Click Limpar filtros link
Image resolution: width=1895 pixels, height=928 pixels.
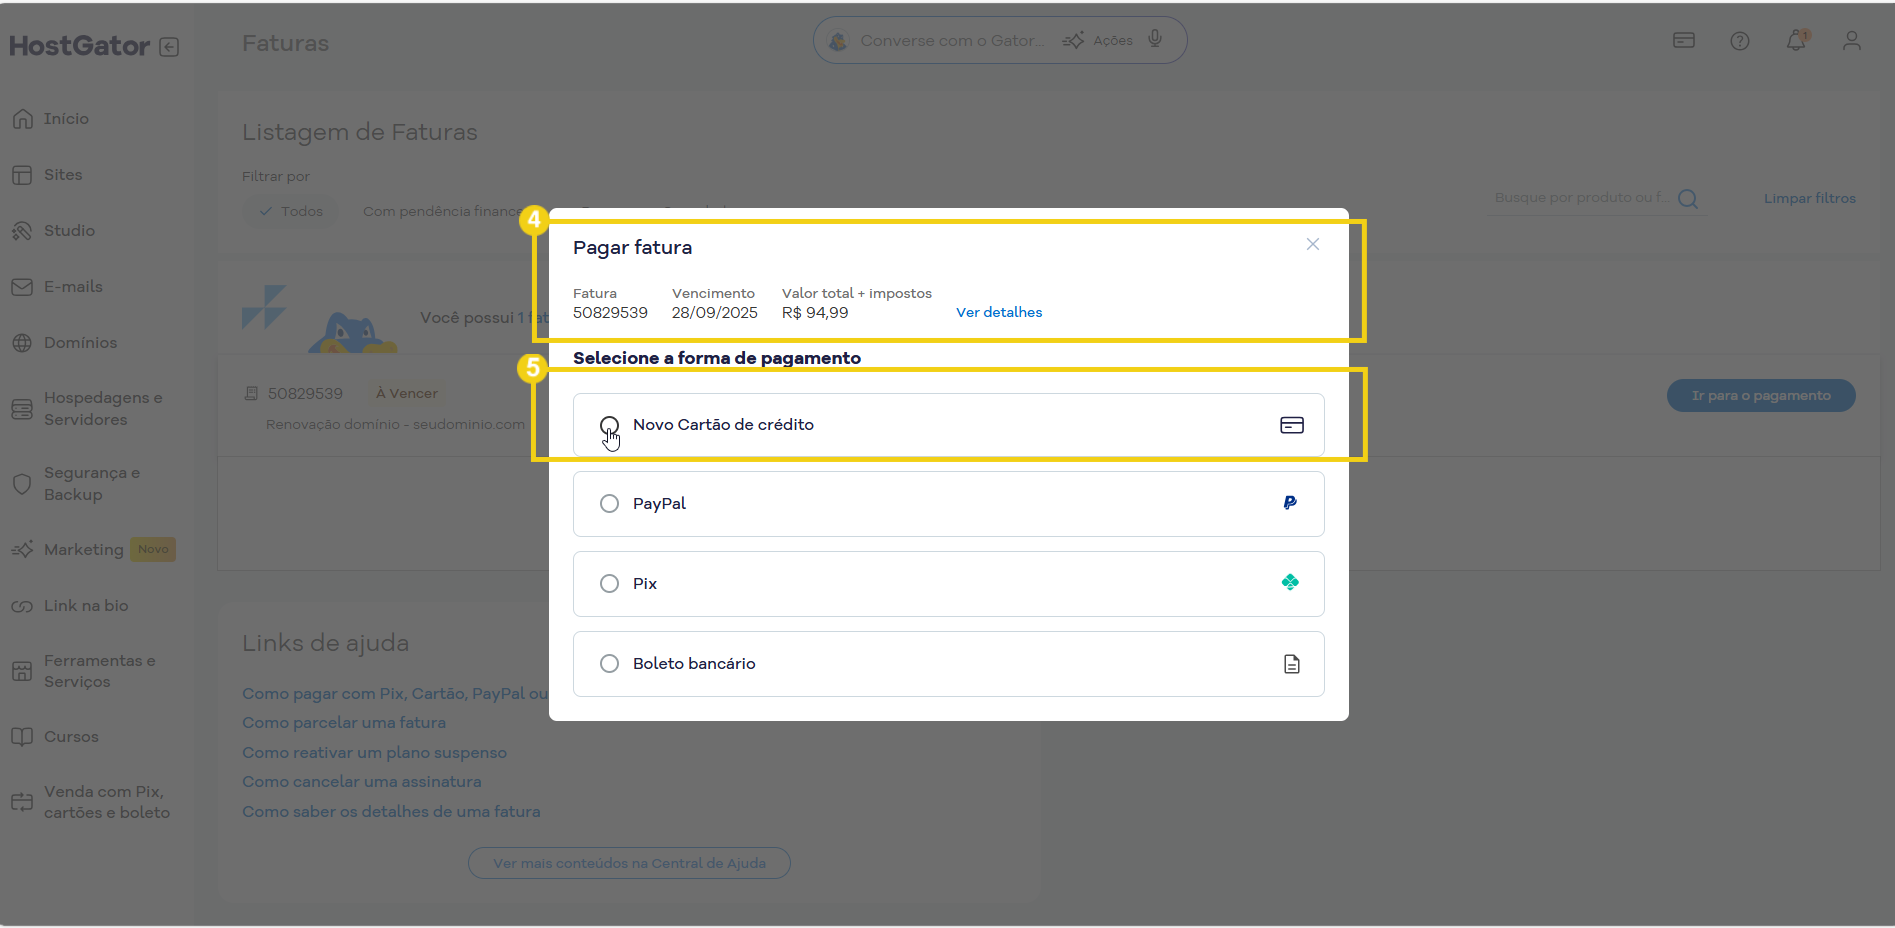(1809, 199)
